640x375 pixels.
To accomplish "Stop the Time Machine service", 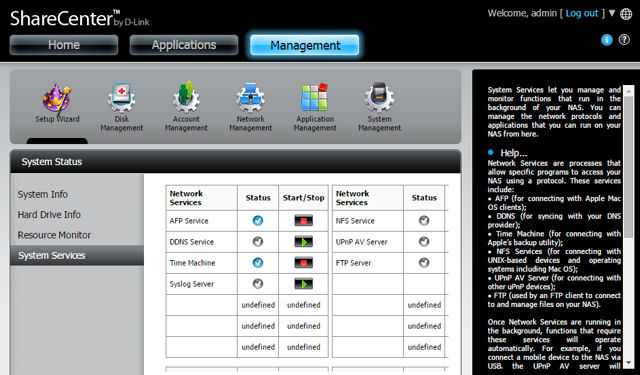I will (304, 262).
